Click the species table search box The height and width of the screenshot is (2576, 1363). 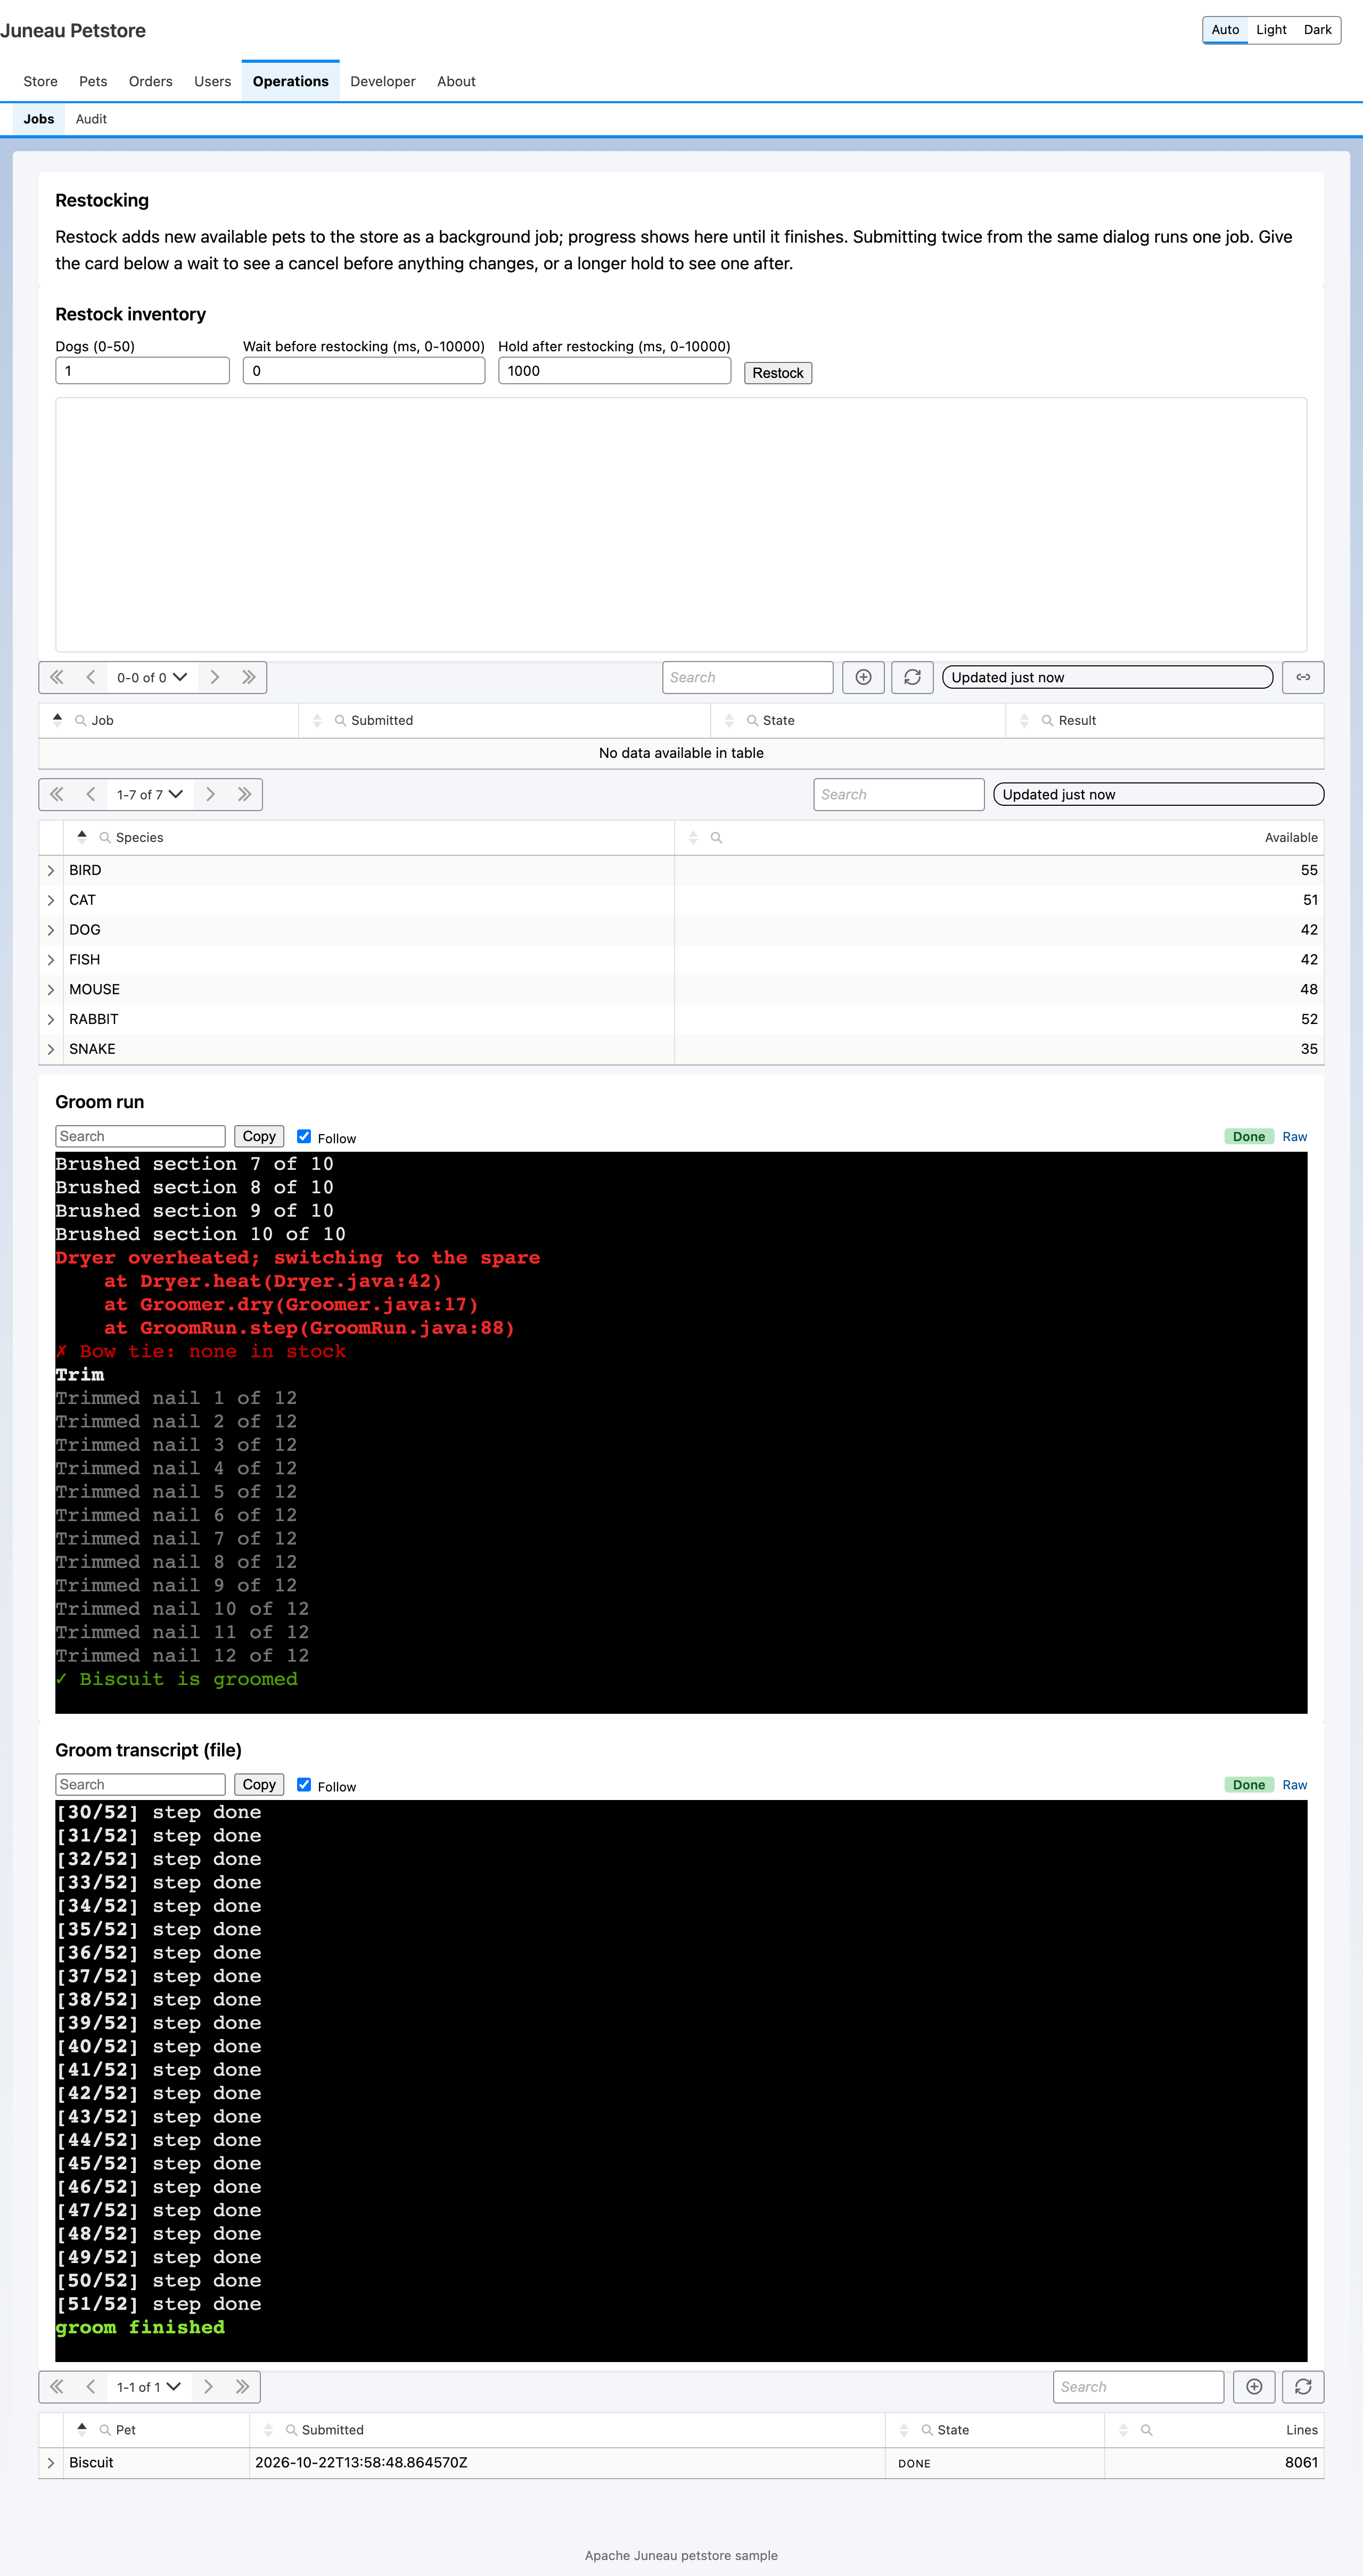[898, 794]
